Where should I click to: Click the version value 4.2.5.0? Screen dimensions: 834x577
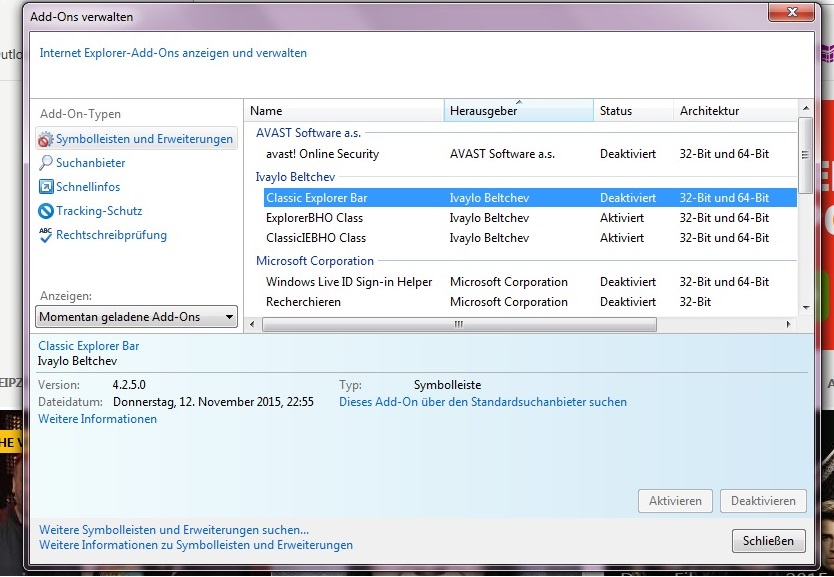tap(129, 385)
